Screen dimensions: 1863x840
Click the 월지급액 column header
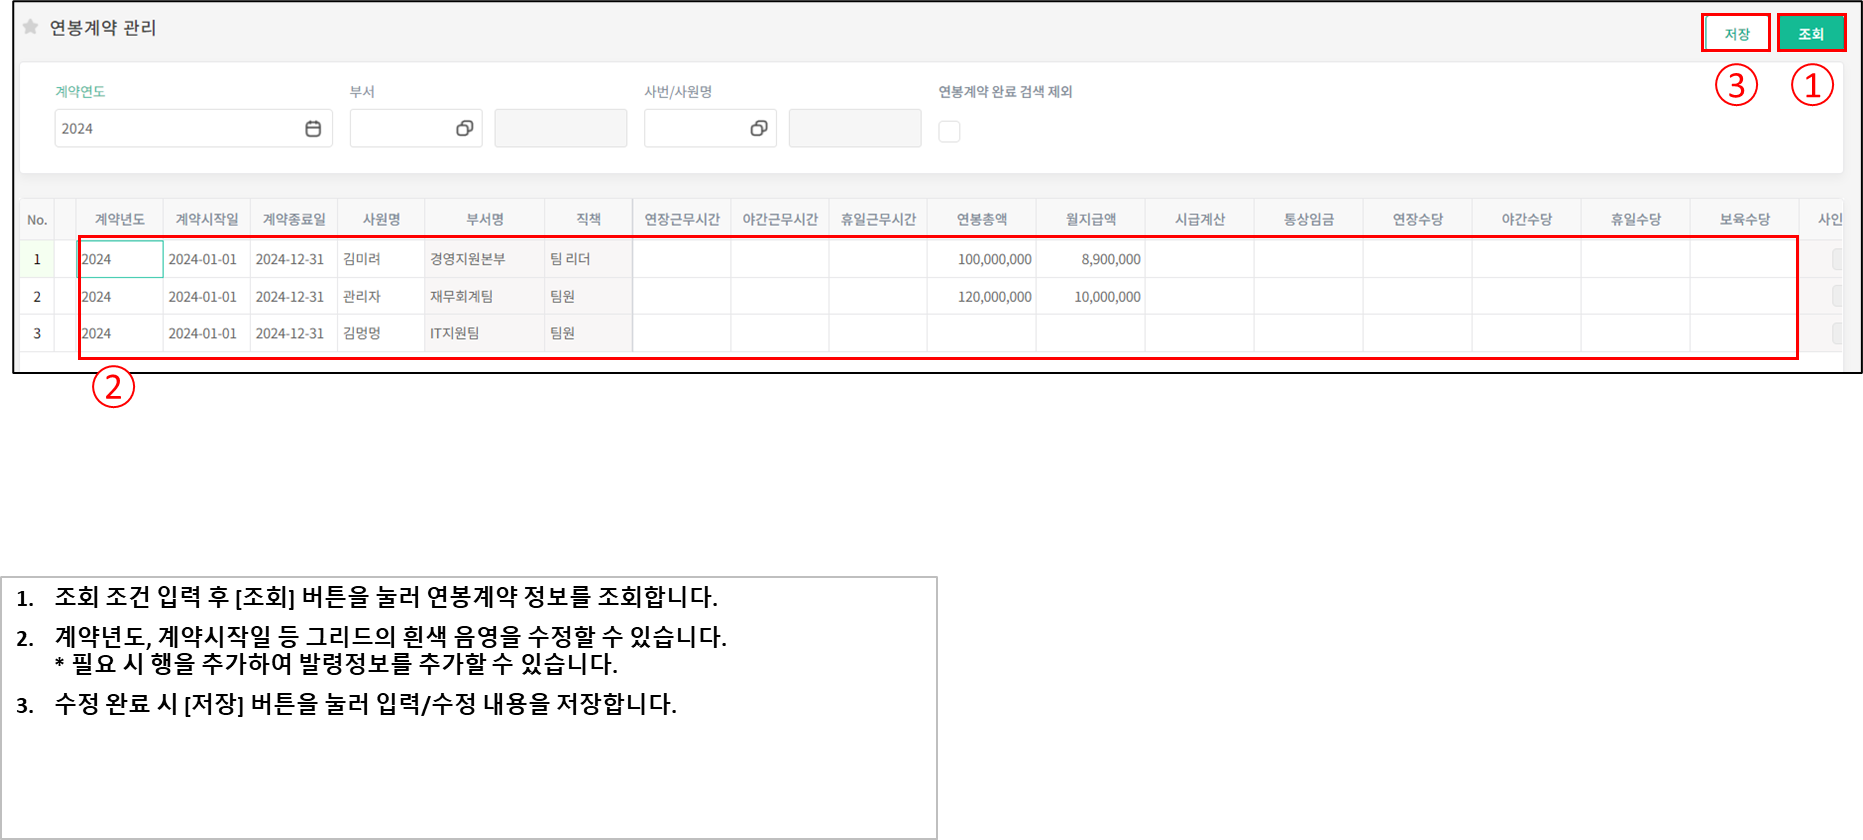coord(1090,220)
